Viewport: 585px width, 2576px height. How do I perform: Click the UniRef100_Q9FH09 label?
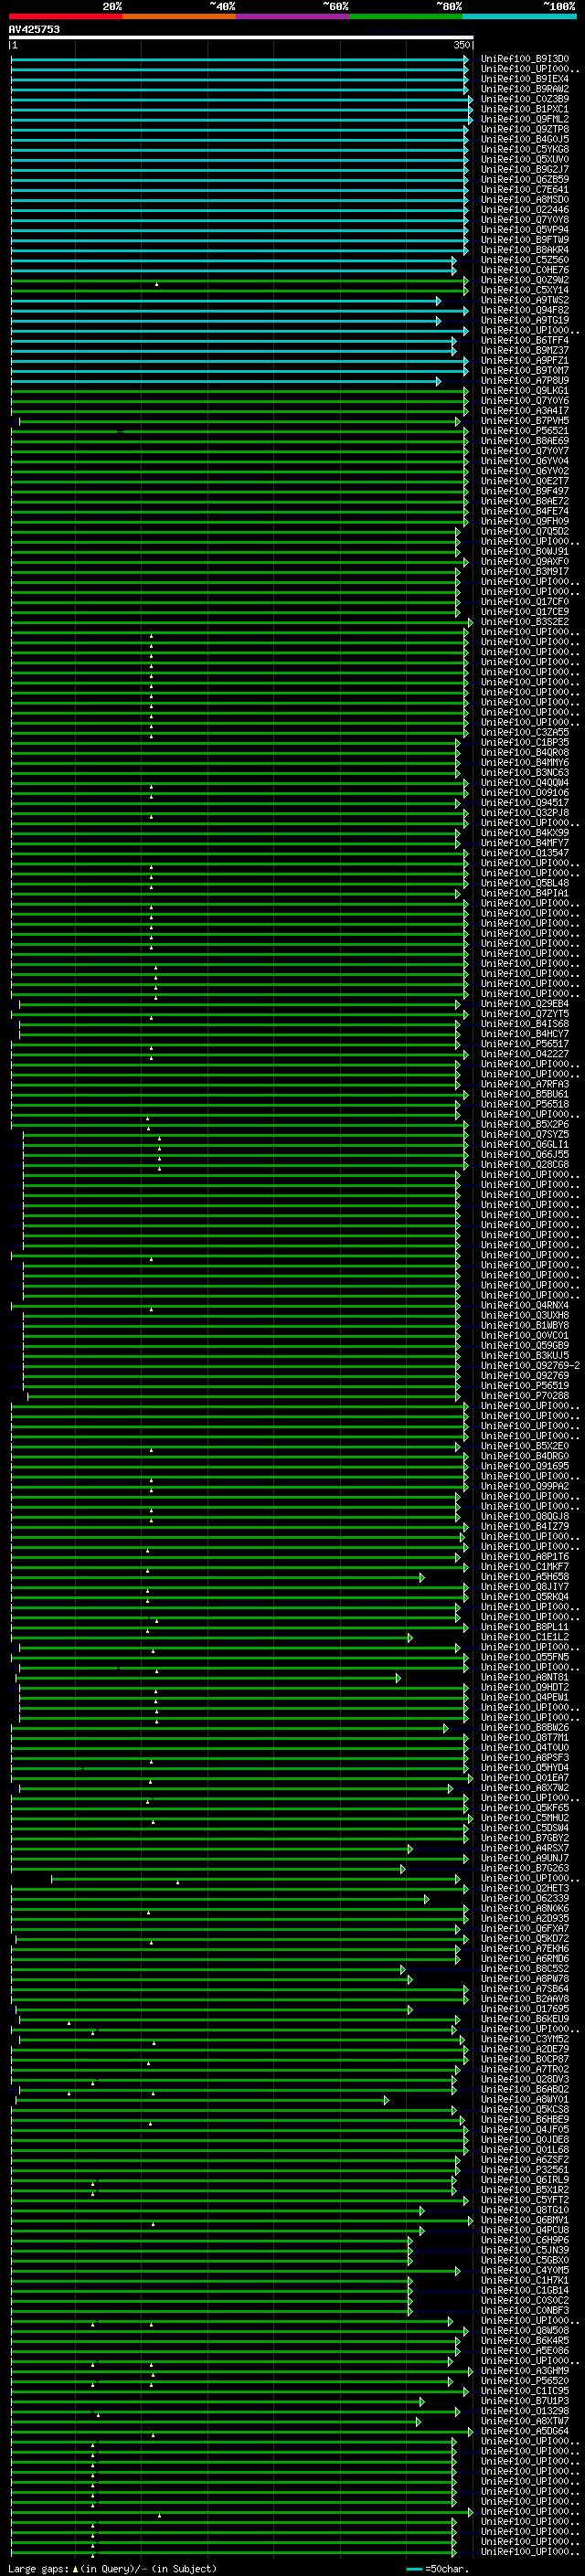[524, 522]
